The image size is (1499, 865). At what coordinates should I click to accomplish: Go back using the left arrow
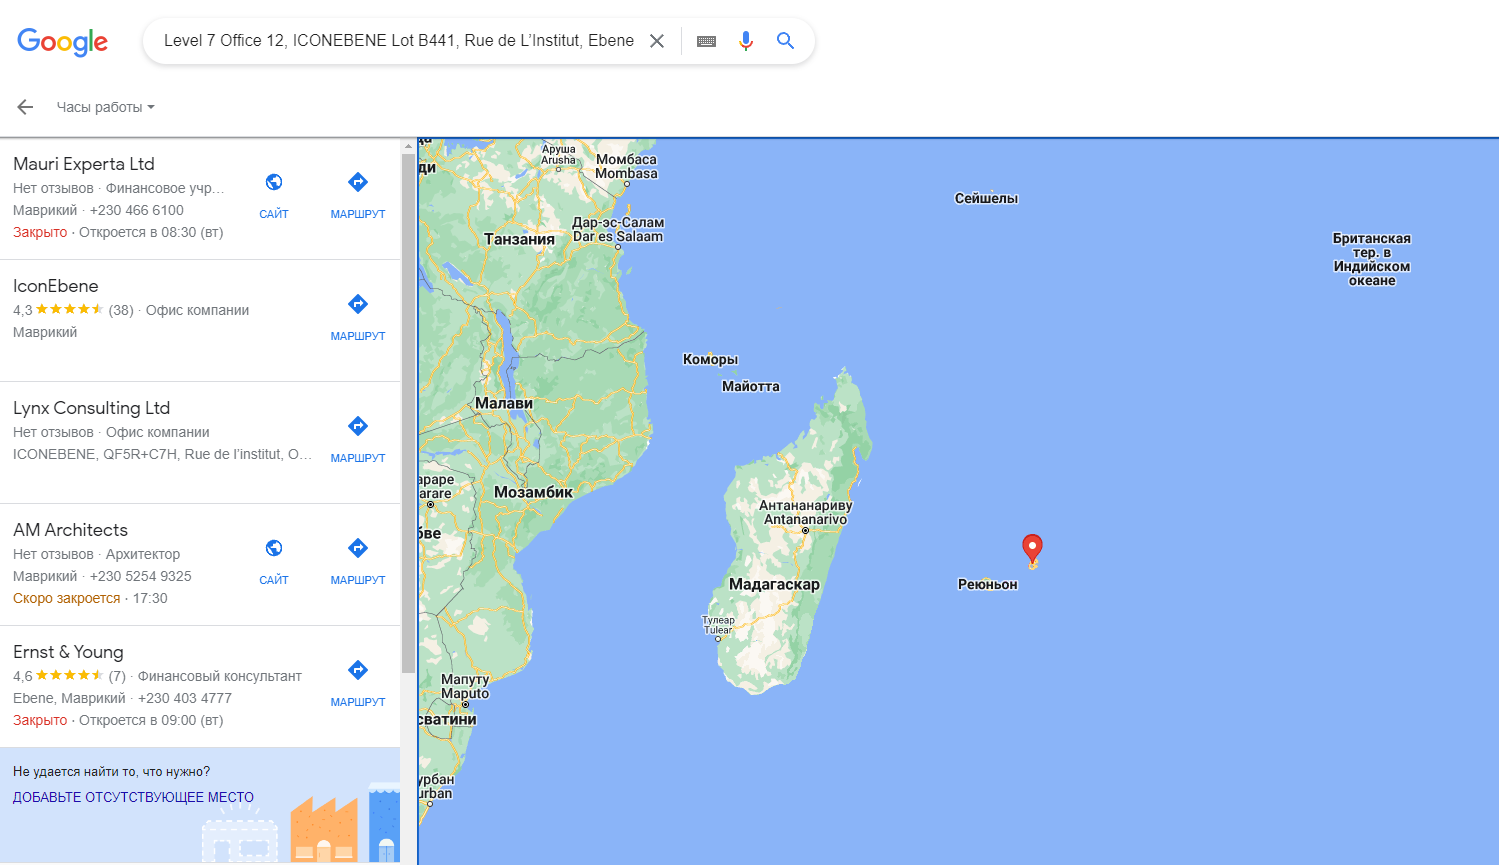(x=25, y=107)
